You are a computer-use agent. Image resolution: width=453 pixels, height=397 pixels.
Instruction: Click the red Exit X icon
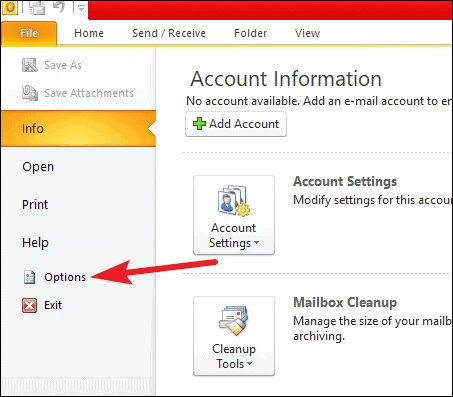click(x=29, y=305)
